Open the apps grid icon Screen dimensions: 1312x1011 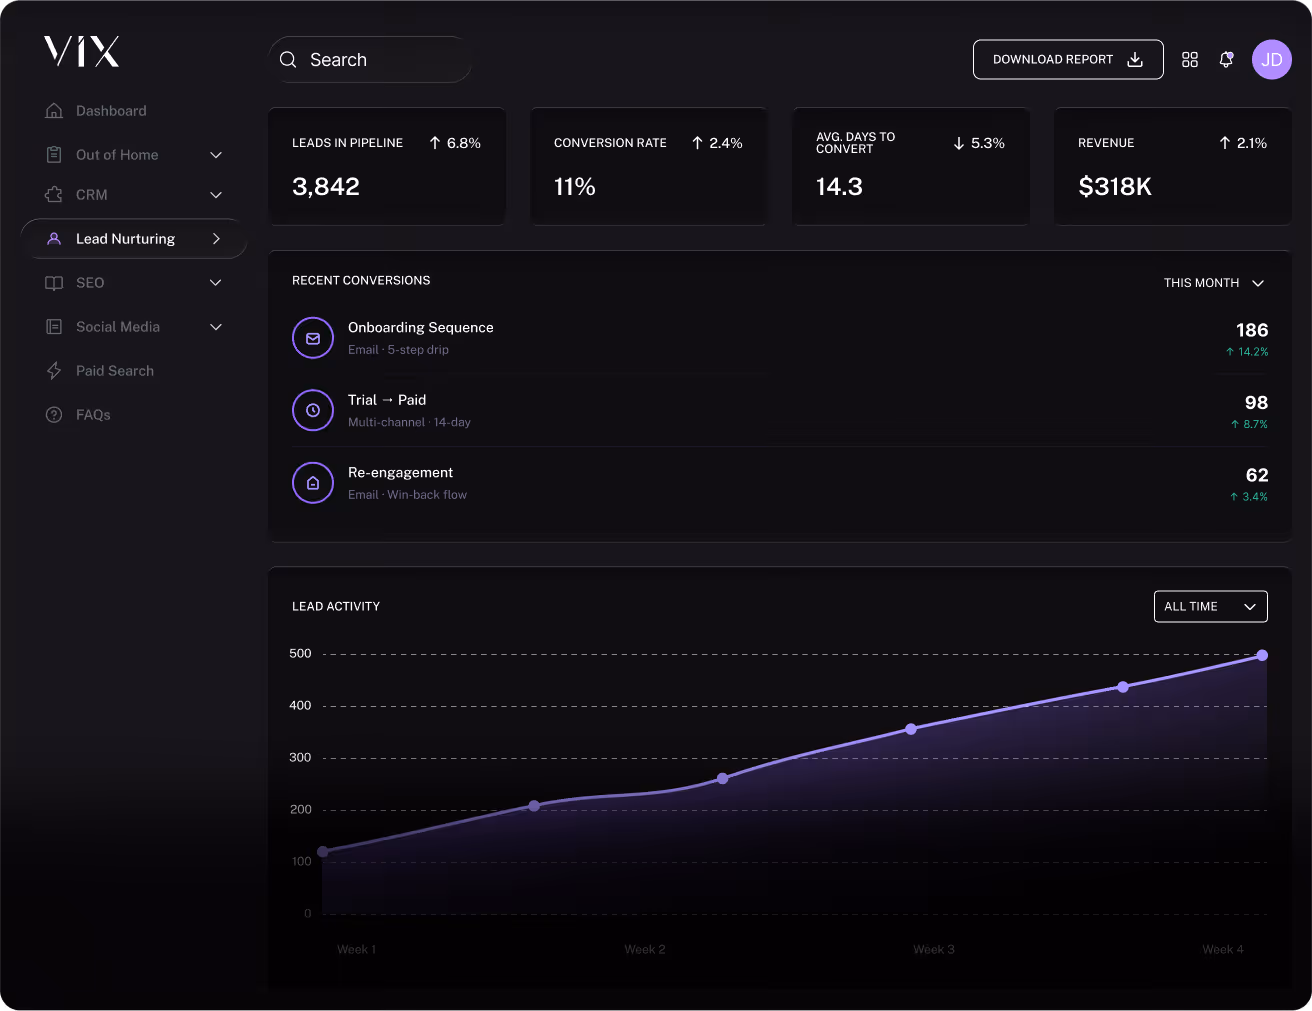click(x=1190, y=60)
